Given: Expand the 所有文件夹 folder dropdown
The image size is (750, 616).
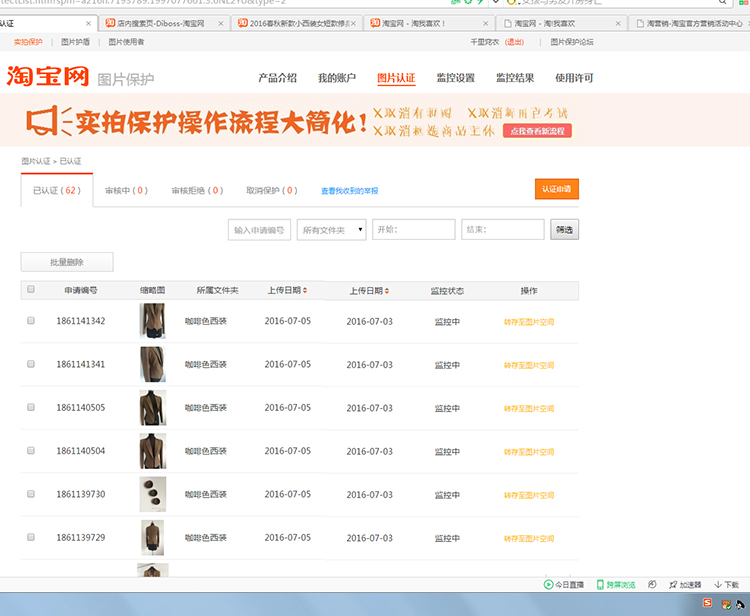Looking at the screenshot, I should (x=332, y=230).
